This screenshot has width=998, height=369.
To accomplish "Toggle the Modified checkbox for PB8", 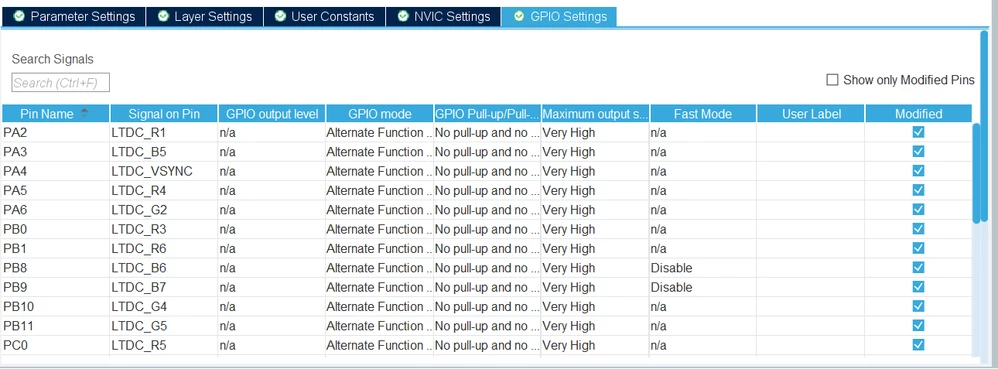I will pyautogui.click(x=918, y=268).
